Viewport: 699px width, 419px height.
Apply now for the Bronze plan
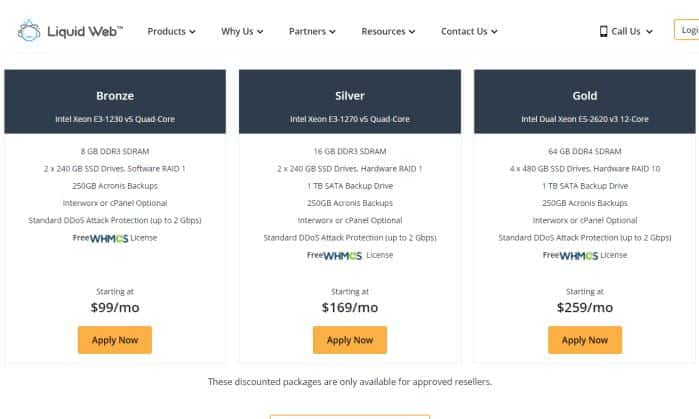pyautogui.click(x=115, y=340)
